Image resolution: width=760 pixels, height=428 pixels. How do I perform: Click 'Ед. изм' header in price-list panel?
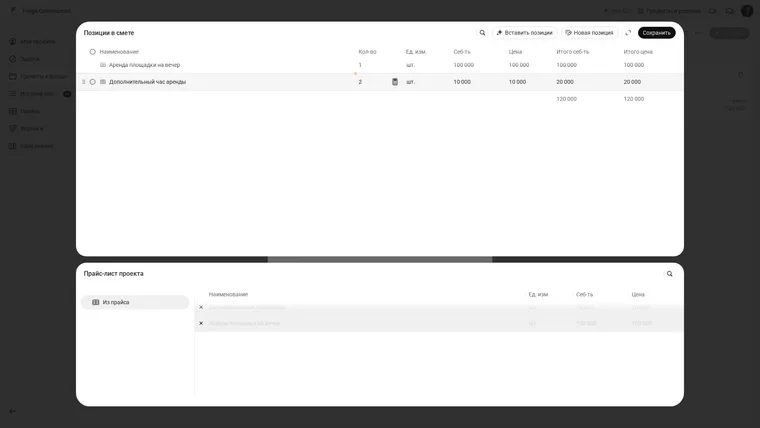pos(538,295)
